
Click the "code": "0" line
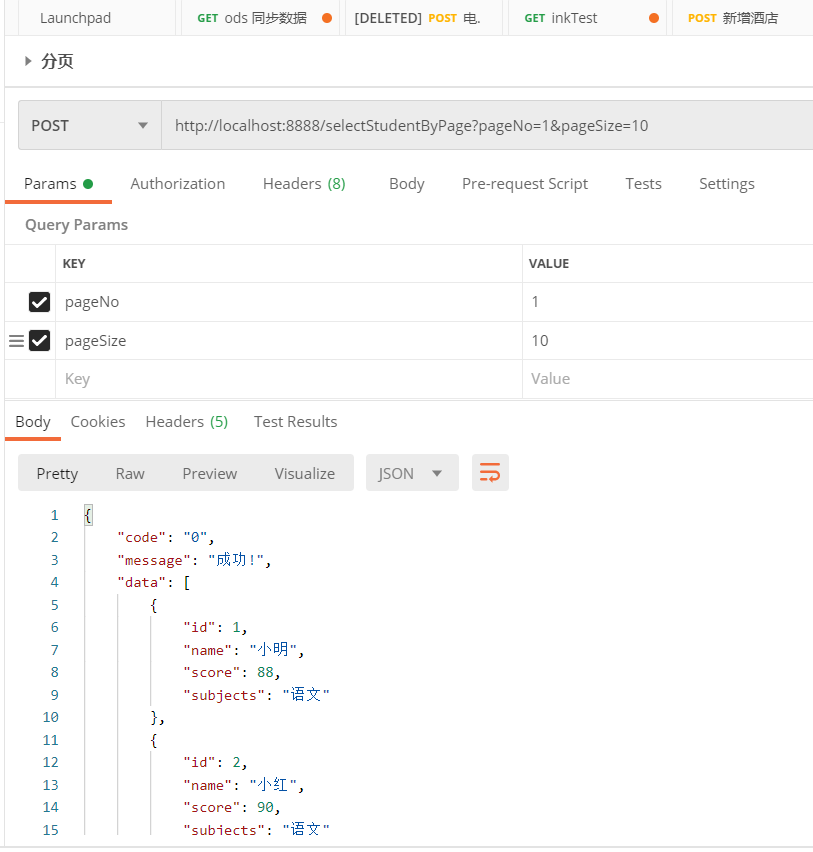tap(166, 537)
